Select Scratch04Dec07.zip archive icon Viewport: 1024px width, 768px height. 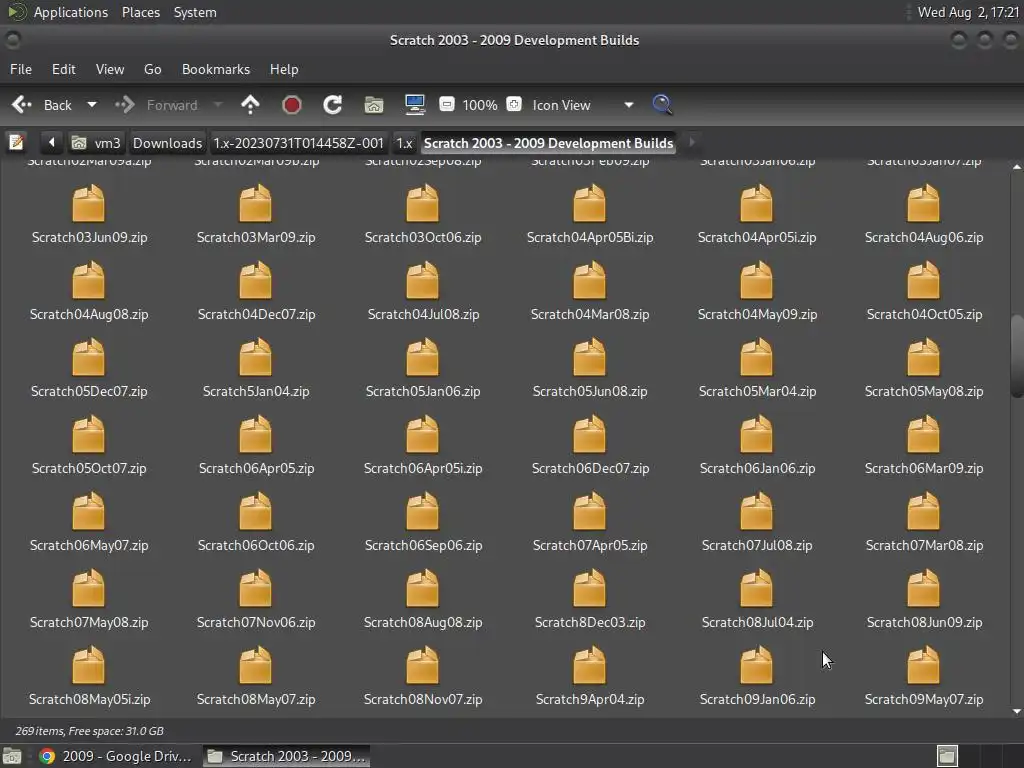[255, 281]
